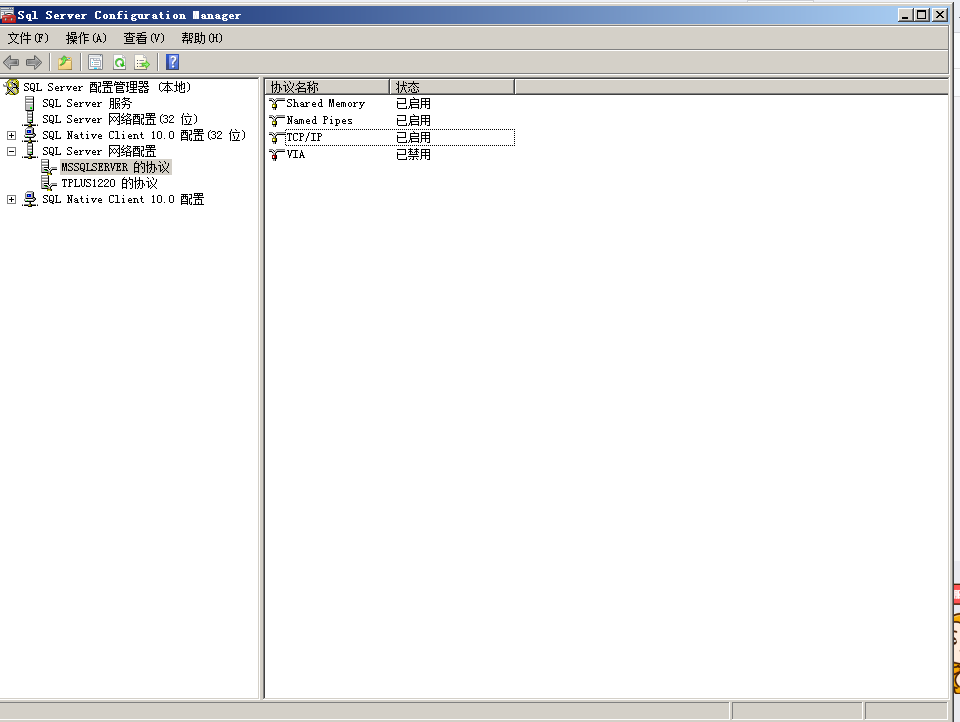This screenshot has width=960, height=722.
Task: Click Shared Memory's 已启用 status
Action: [413, 103]
